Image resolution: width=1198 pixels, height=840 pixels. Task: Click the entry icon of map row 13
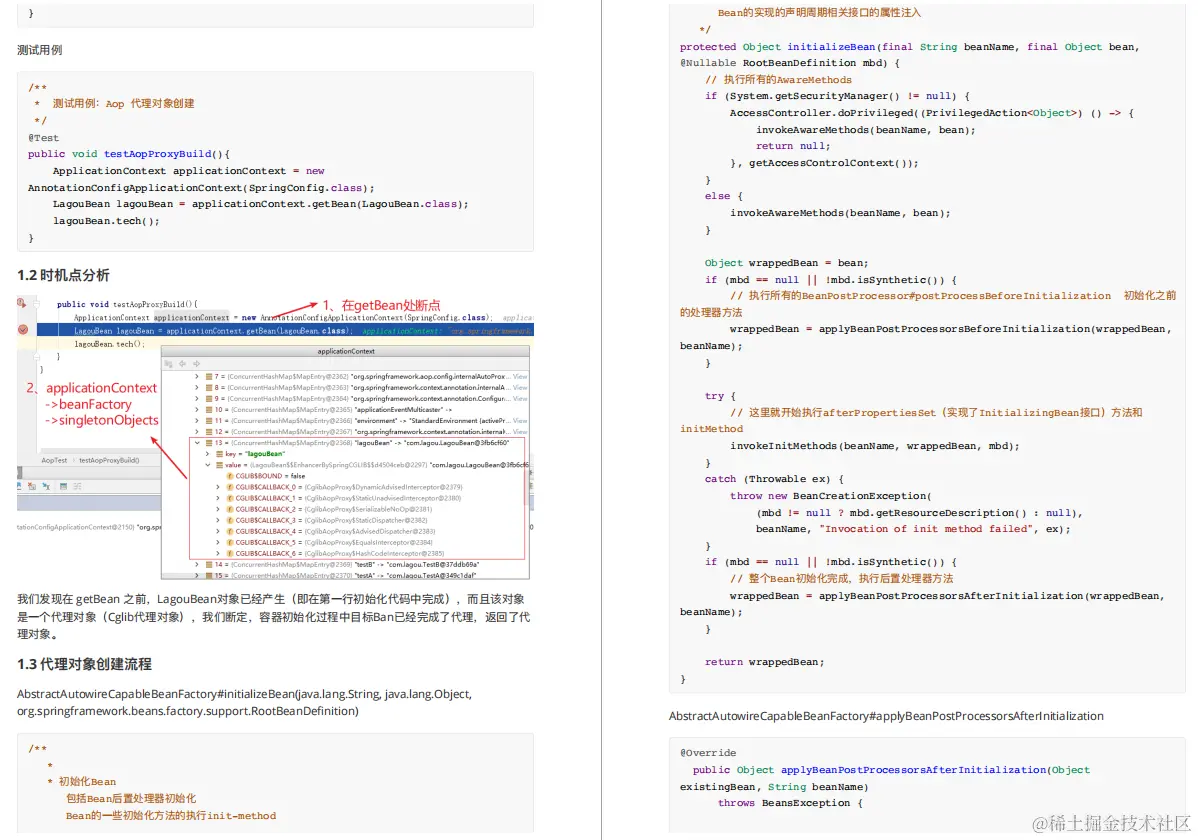(209, 443)
